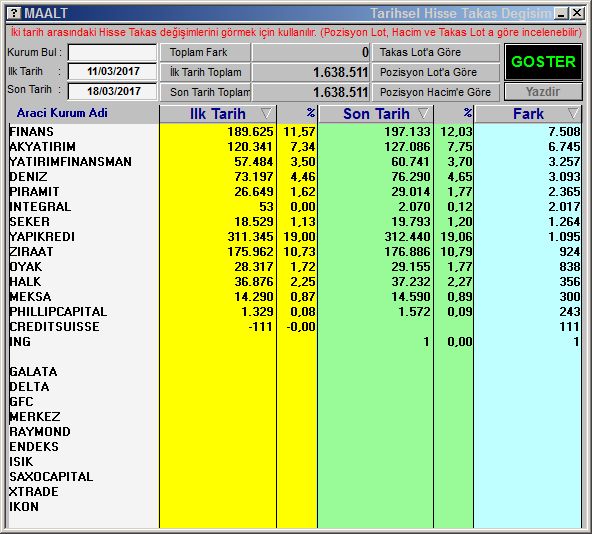
Task: Click the first % column header
Action: (x=311, y=113)
